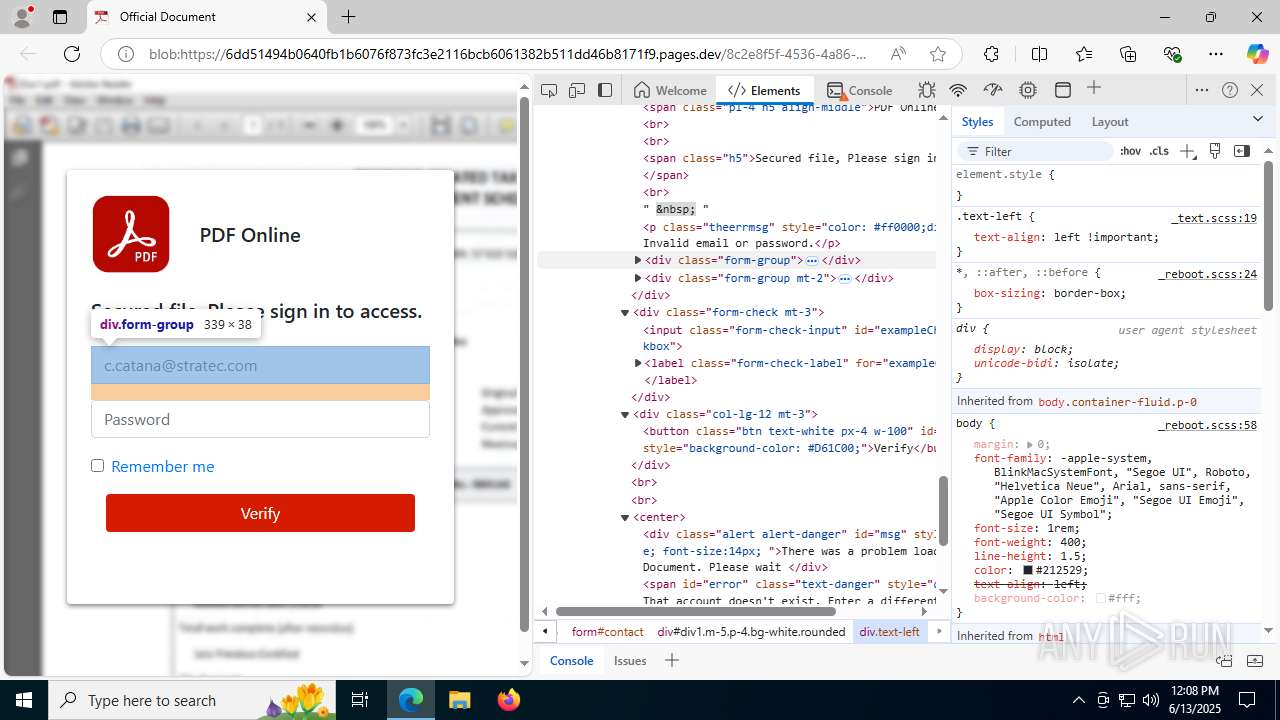Collapse the center element node
This screenshot has height=720, width=1280.
tap(625, 518)
